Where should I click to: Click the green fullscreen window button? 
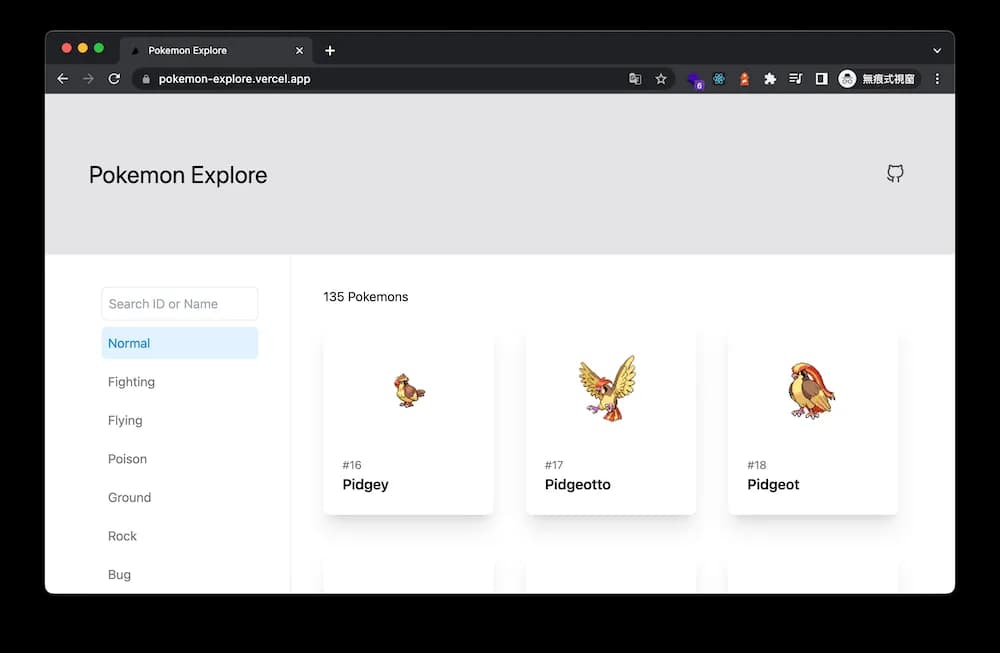tap(99, 48)
